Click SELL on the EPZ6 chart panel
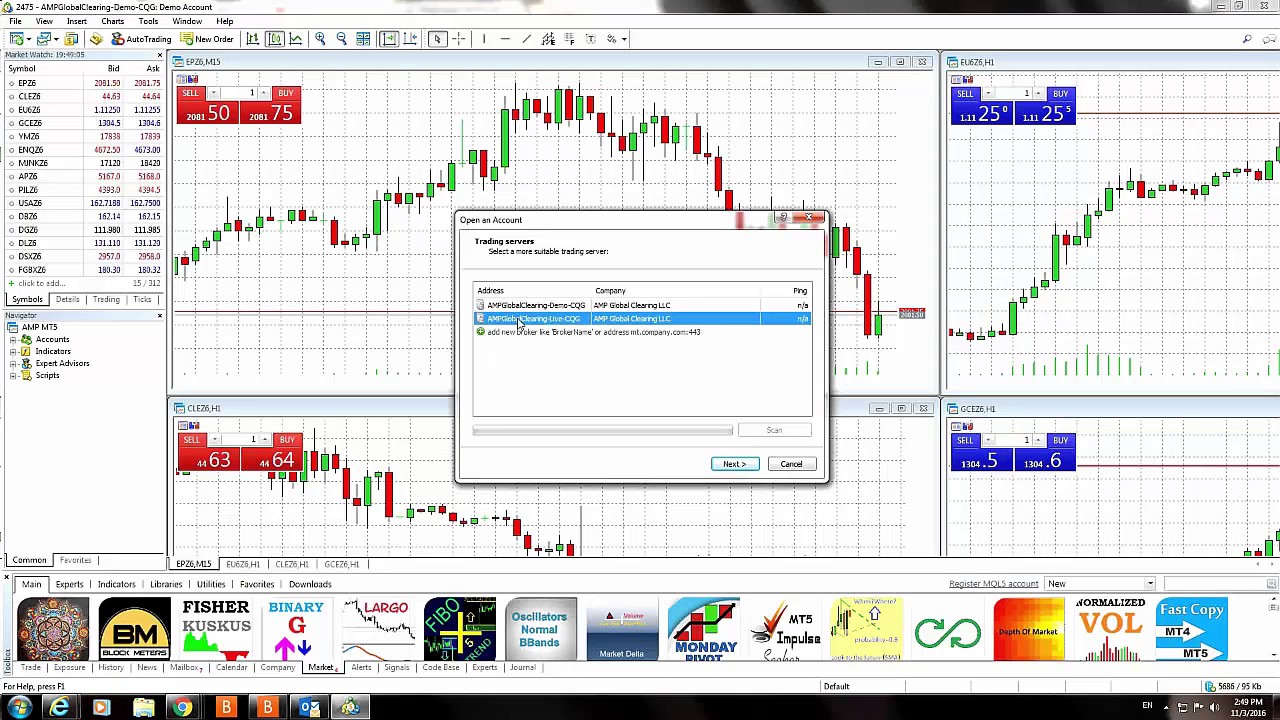The height and width of the screenshot is (720, 1280). (190, 93)
